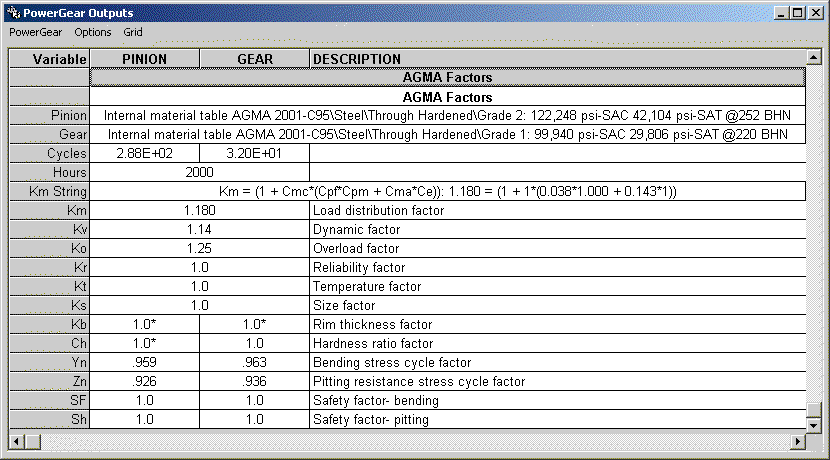Select the Hours cell showing 2000
Viewport: 830px width, 460px height.
coord(200,173)
